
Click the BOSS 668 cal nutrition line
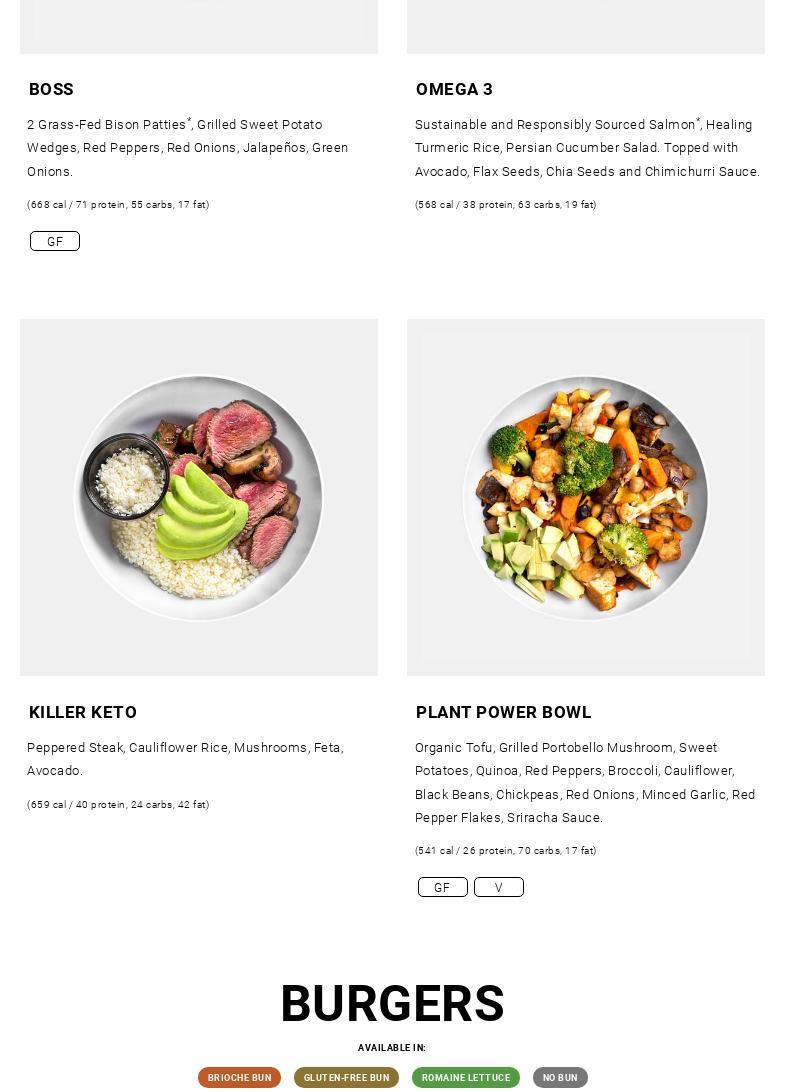pyautogui.click(x=118, y=205)
